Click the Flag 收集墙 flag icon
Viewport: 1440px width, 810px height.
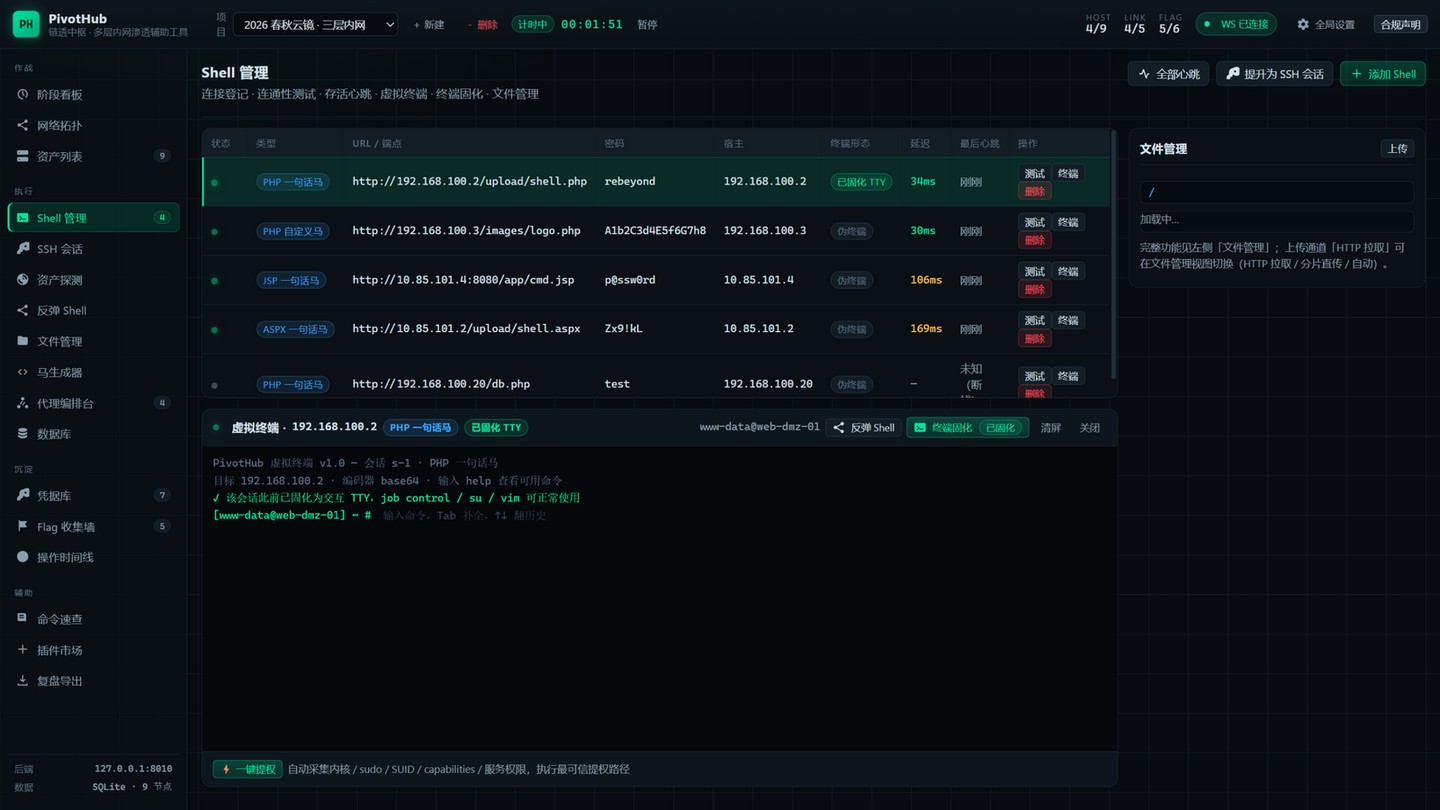(x=23, y=527)
